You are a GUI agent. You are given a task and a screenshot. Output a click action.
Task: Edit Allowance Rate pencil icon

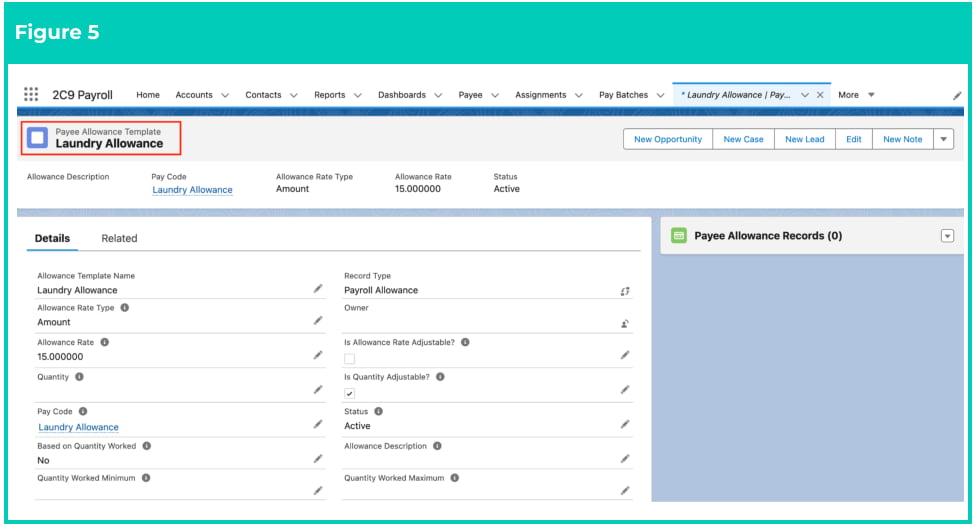coord(318,355)
